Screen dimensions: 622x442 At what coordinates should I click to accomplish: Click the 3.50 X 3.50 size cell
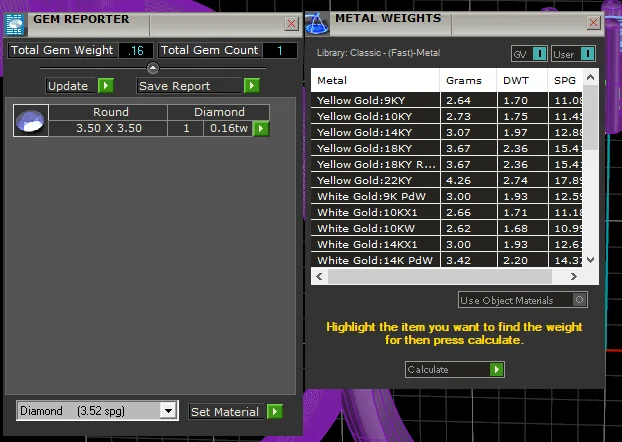pyautogui.click(x=109, y=129)
